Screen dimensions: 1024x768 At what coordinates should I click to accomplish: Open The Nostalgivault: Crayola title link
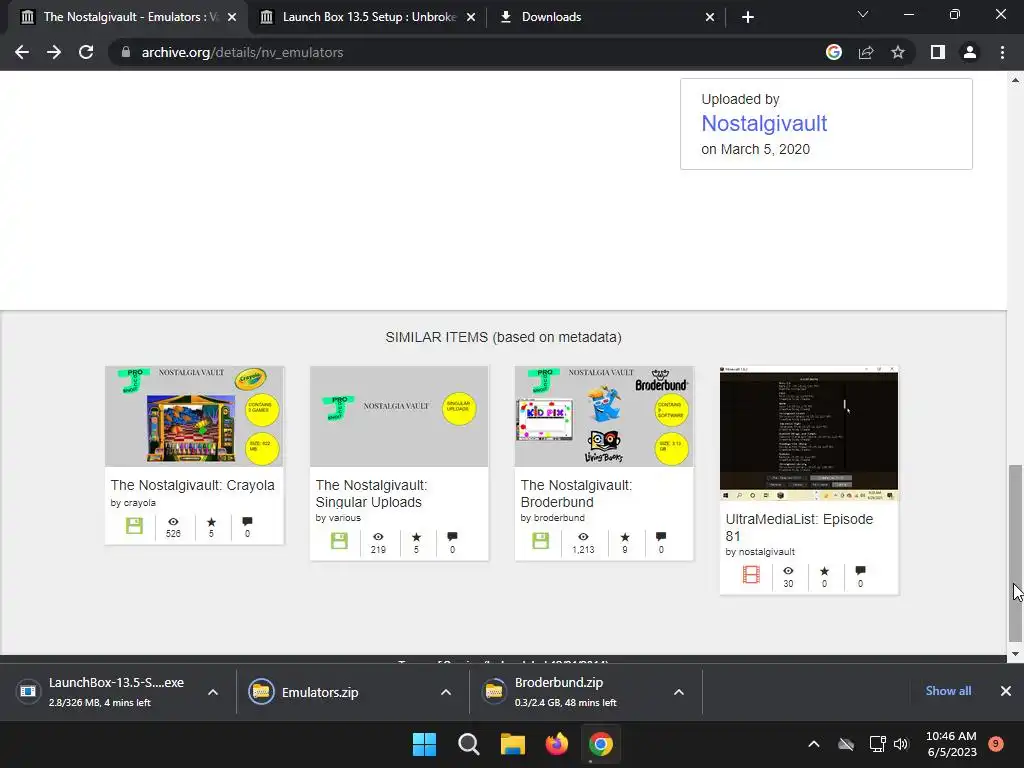pyautogui.click(x=193, y=485)
